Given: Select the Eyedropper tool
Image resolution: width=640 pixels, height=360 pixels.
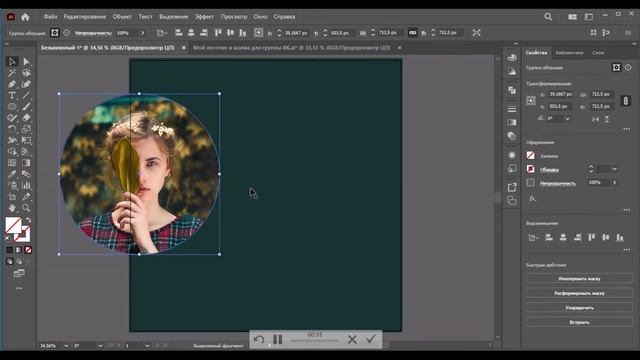Looking at the screenshot, I should (12, 174).
